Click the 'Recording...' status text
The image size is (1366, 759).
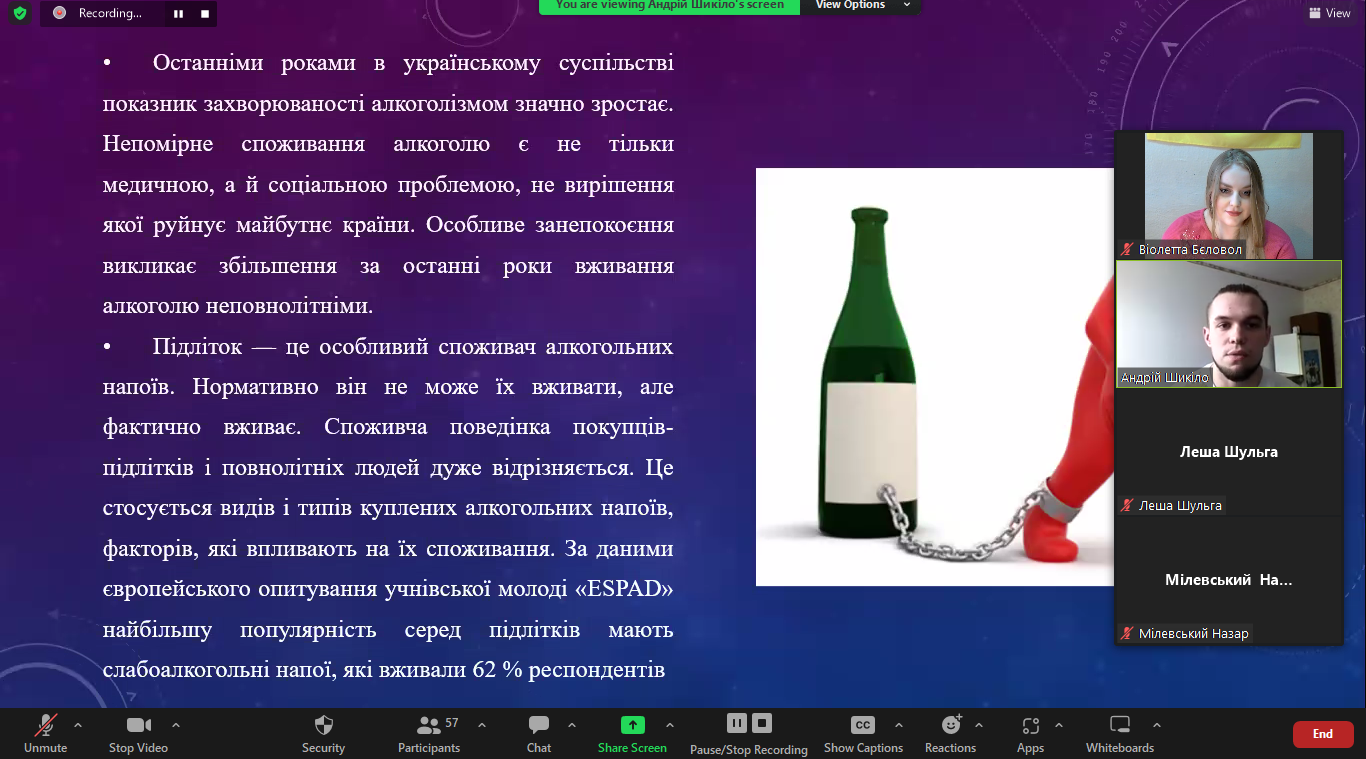pos(110,13)
